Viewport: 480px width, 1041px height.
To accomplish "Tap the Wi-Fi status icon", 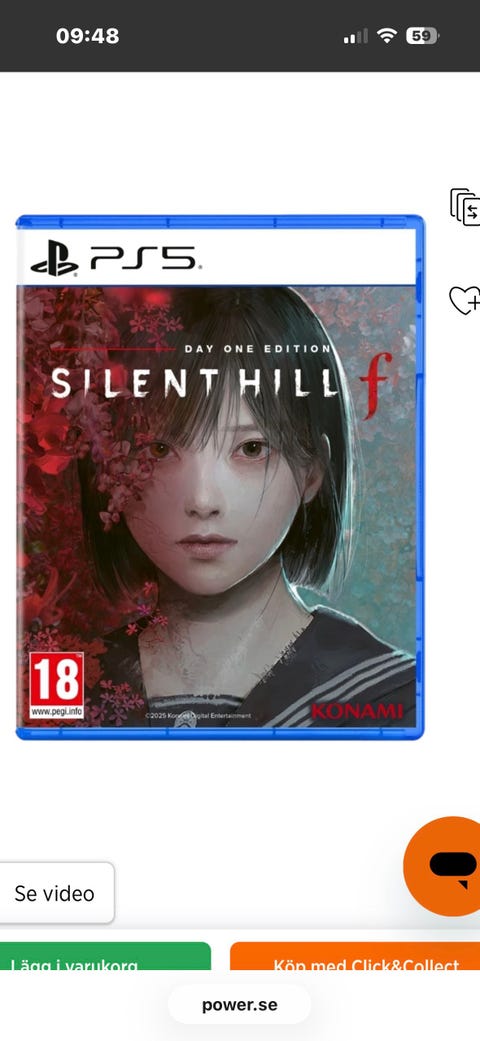I will 386,36.
